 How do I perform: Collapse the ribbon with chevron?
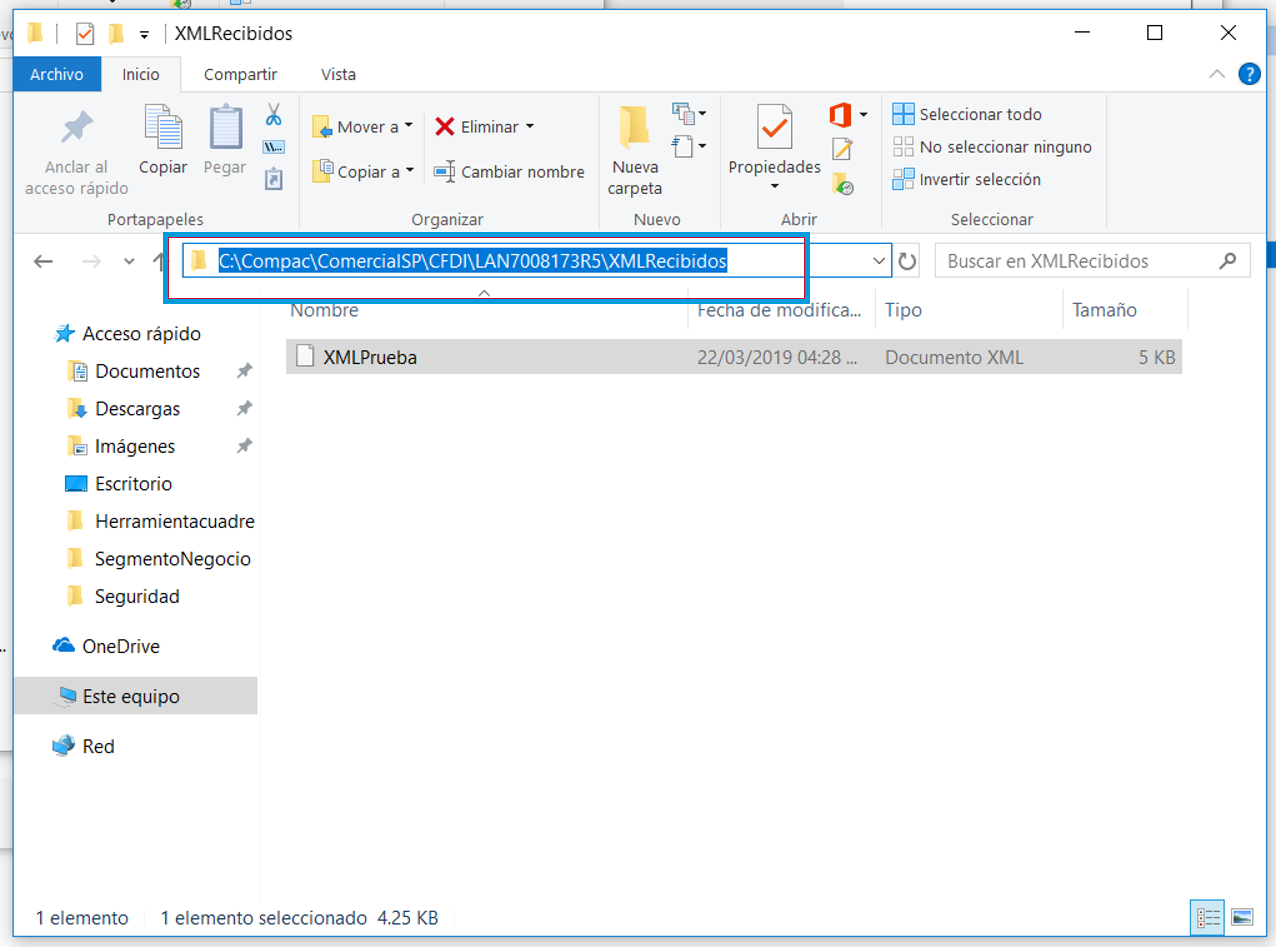pos(1217,74)
